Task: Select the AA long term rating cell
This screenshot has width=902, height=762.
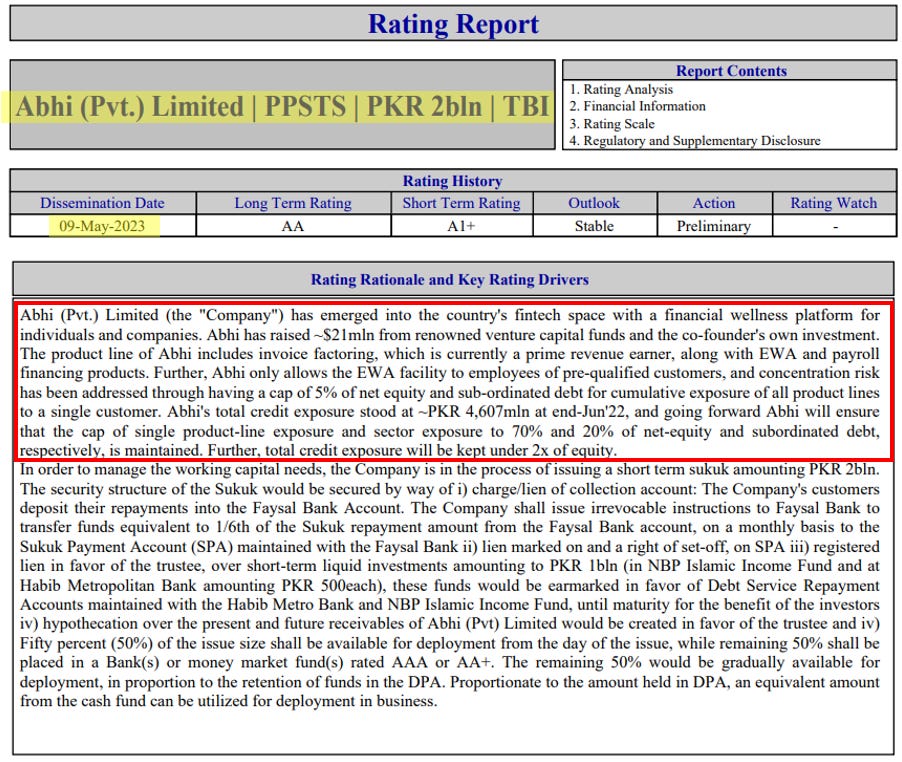Action: 292,226
